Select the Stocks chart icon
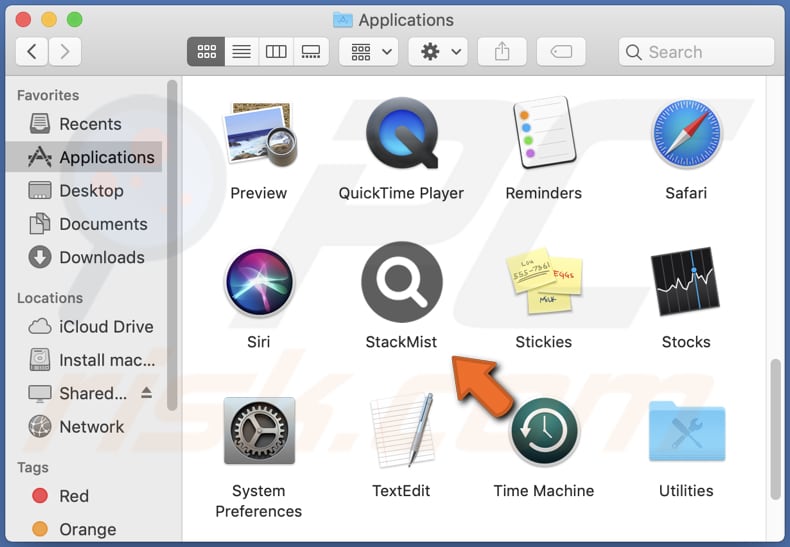 [686, 282]
